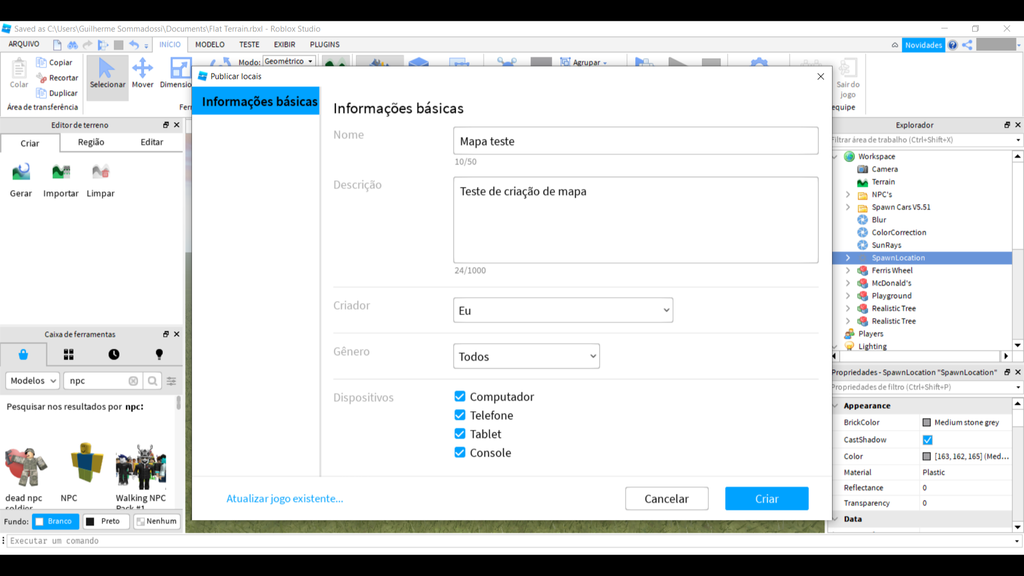Screen dimensions: 1024x576
Task: Switch to the MODELO ribbon tab
Action: (210, 44)
